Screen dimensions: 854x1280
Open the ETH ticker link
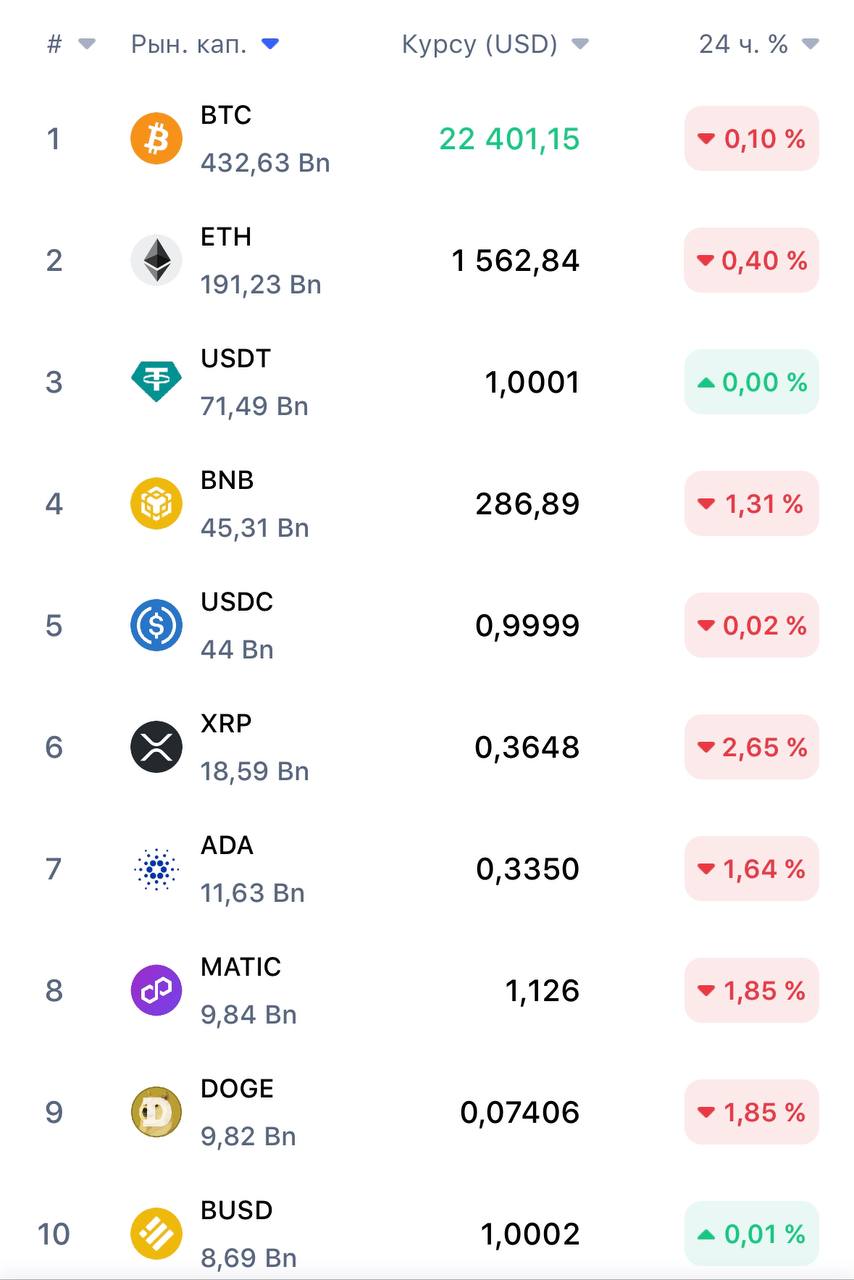tap(226, 237)
